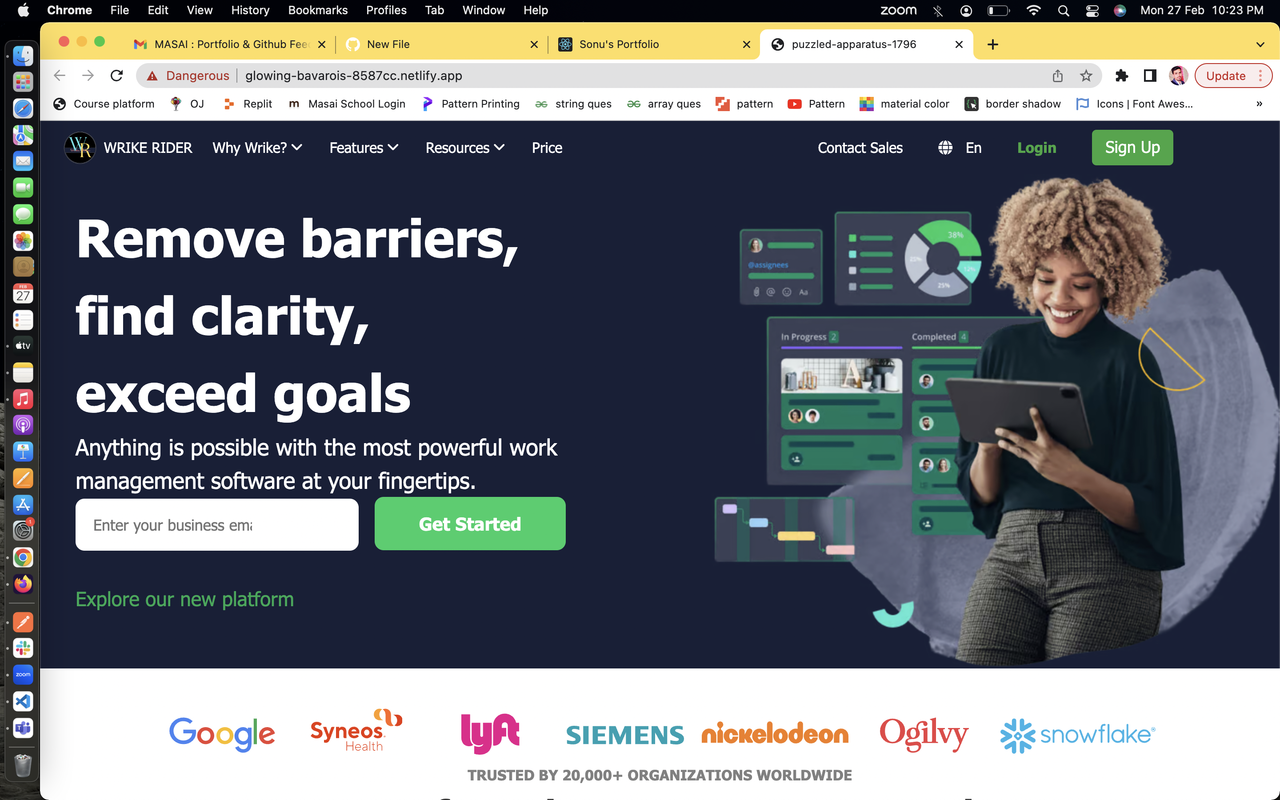Open the Explore our new platform link

(185, 599)
